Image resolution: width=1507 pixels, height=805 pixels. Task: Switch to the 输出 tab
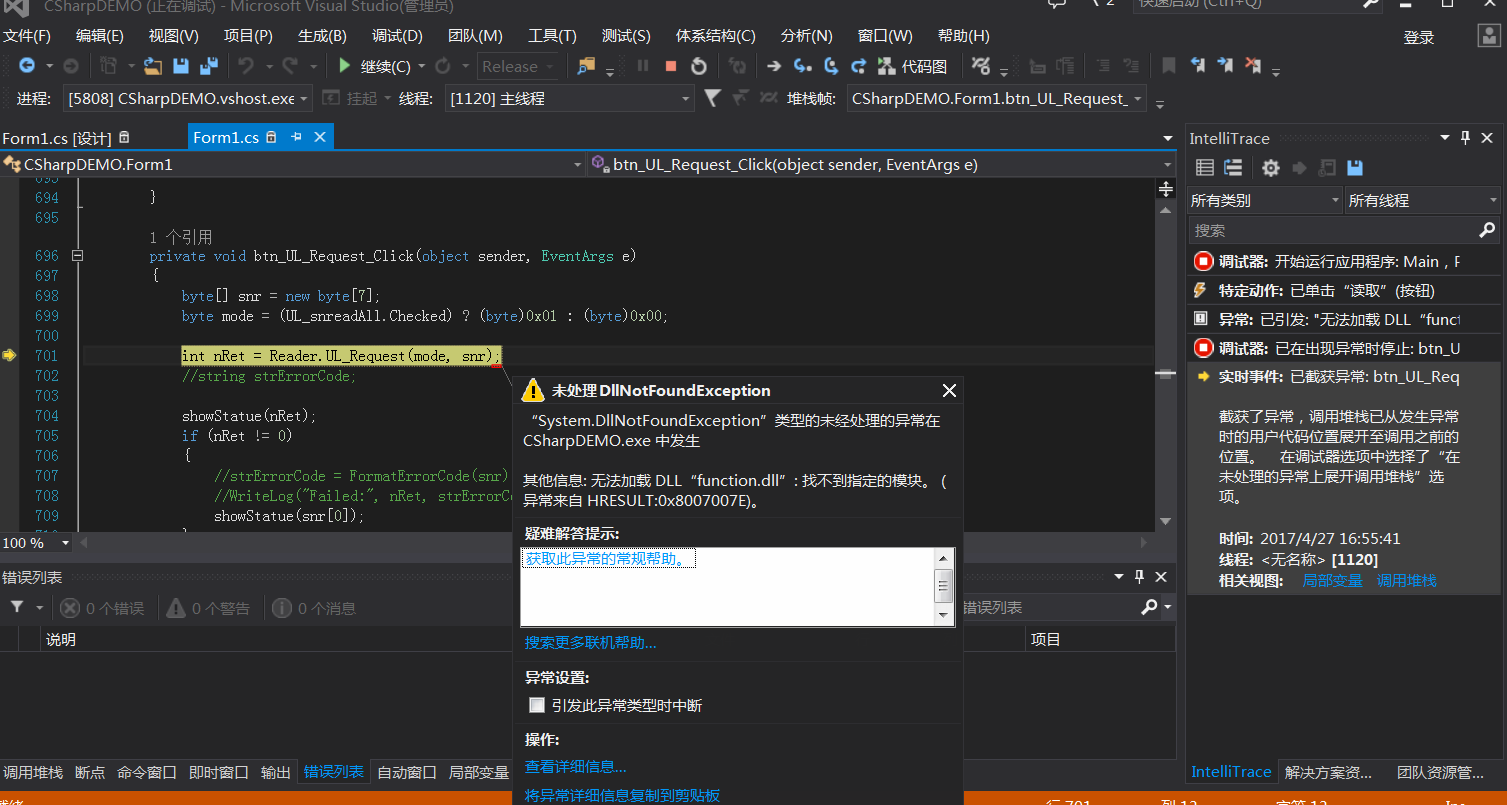276,772
